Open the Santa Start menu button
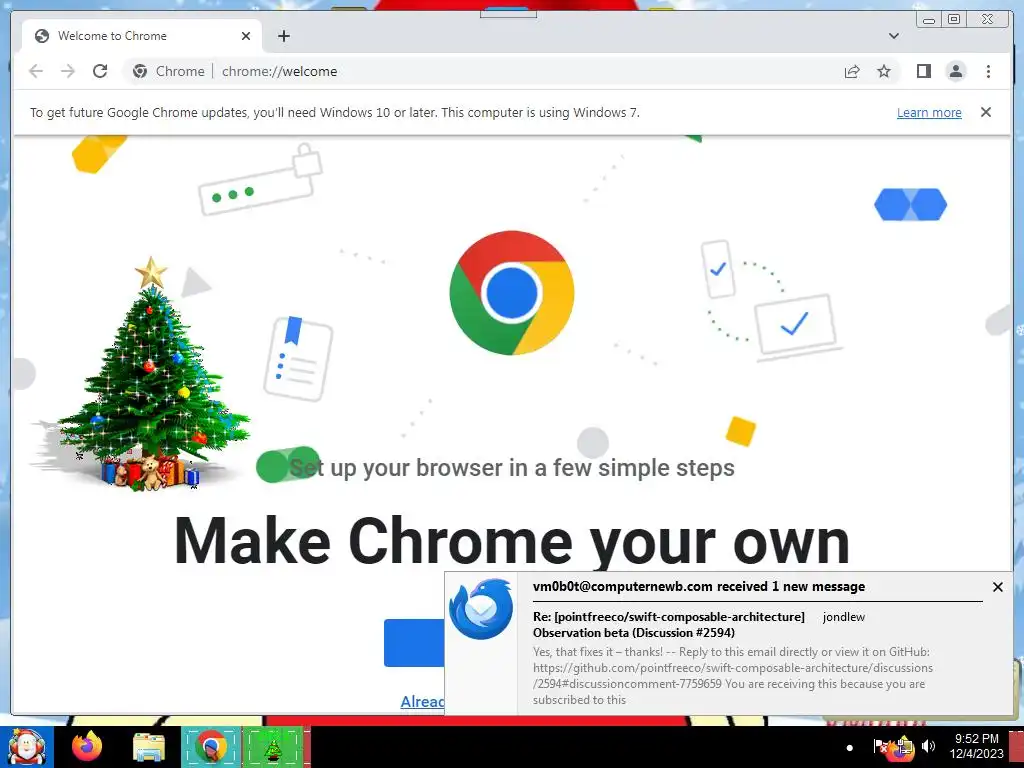This screenshot has width=1024, height=768. pos(26,747)
